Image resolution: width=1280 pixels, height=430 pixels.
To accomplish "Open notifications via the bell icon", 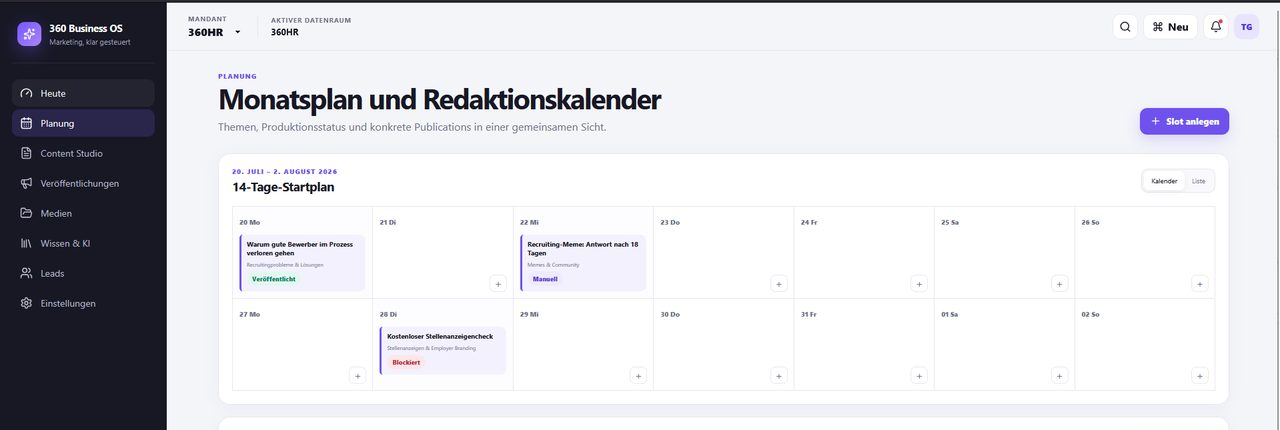I will pyautogui.click(x=1216, y=27).
